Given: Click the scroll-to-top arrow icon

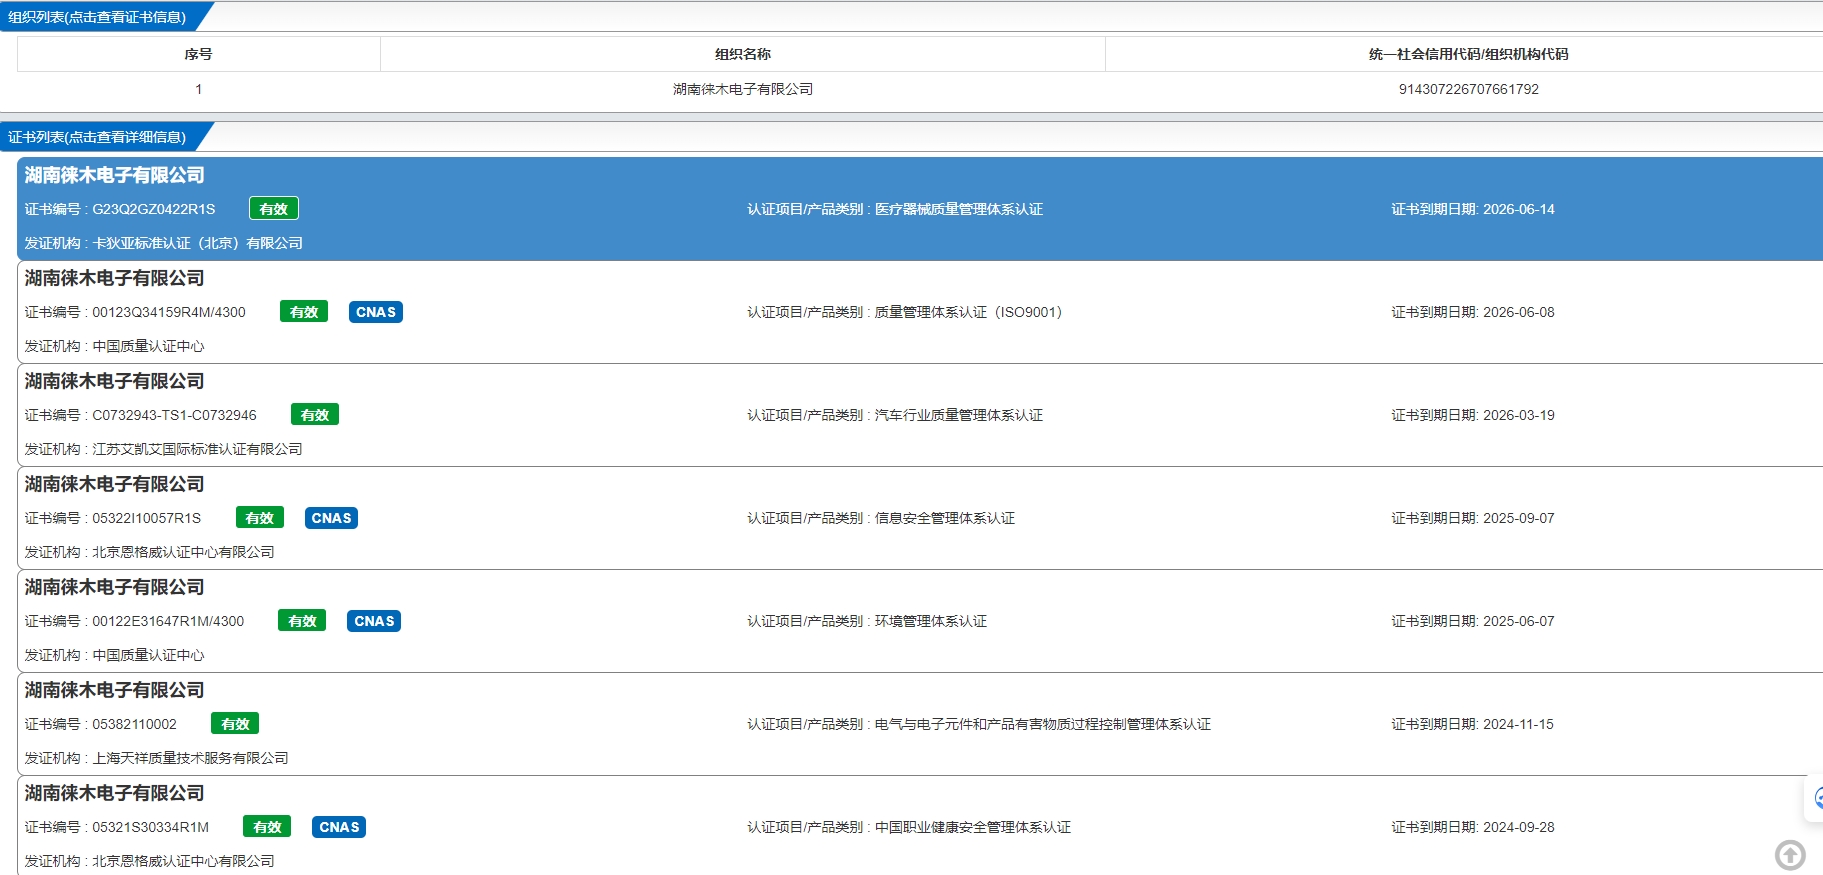Looking at the screenshot, I should click(x=1790, y=855).
